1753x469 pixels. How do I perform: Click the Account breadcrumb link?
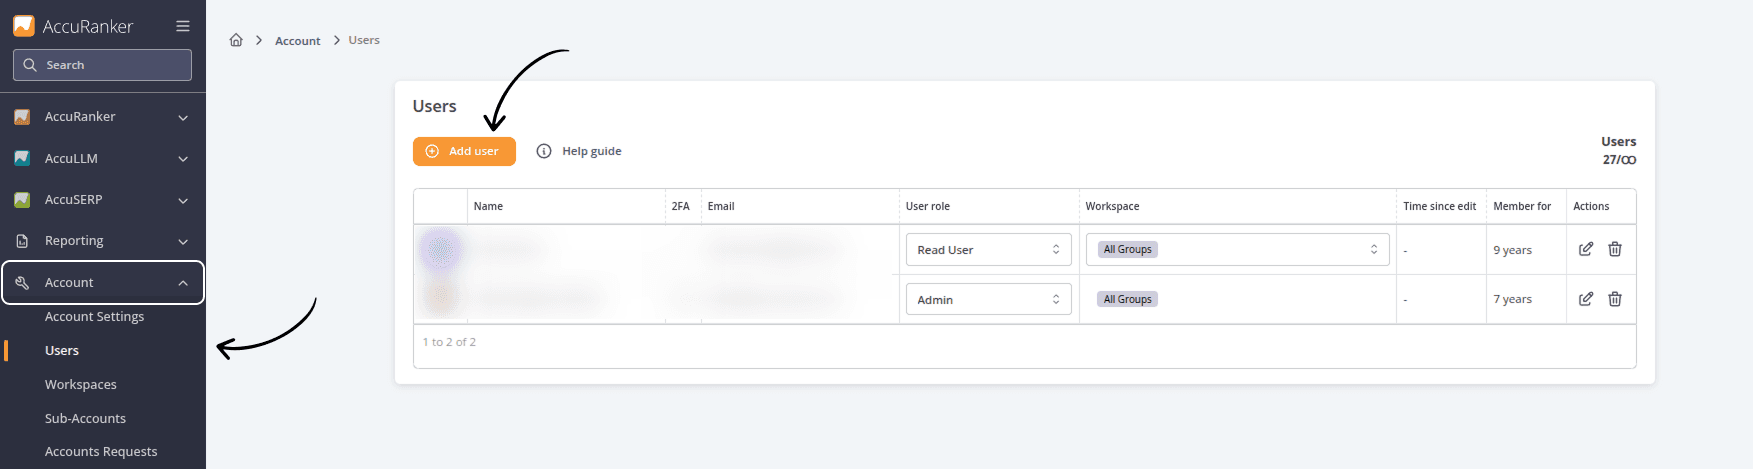pos(298,41)
